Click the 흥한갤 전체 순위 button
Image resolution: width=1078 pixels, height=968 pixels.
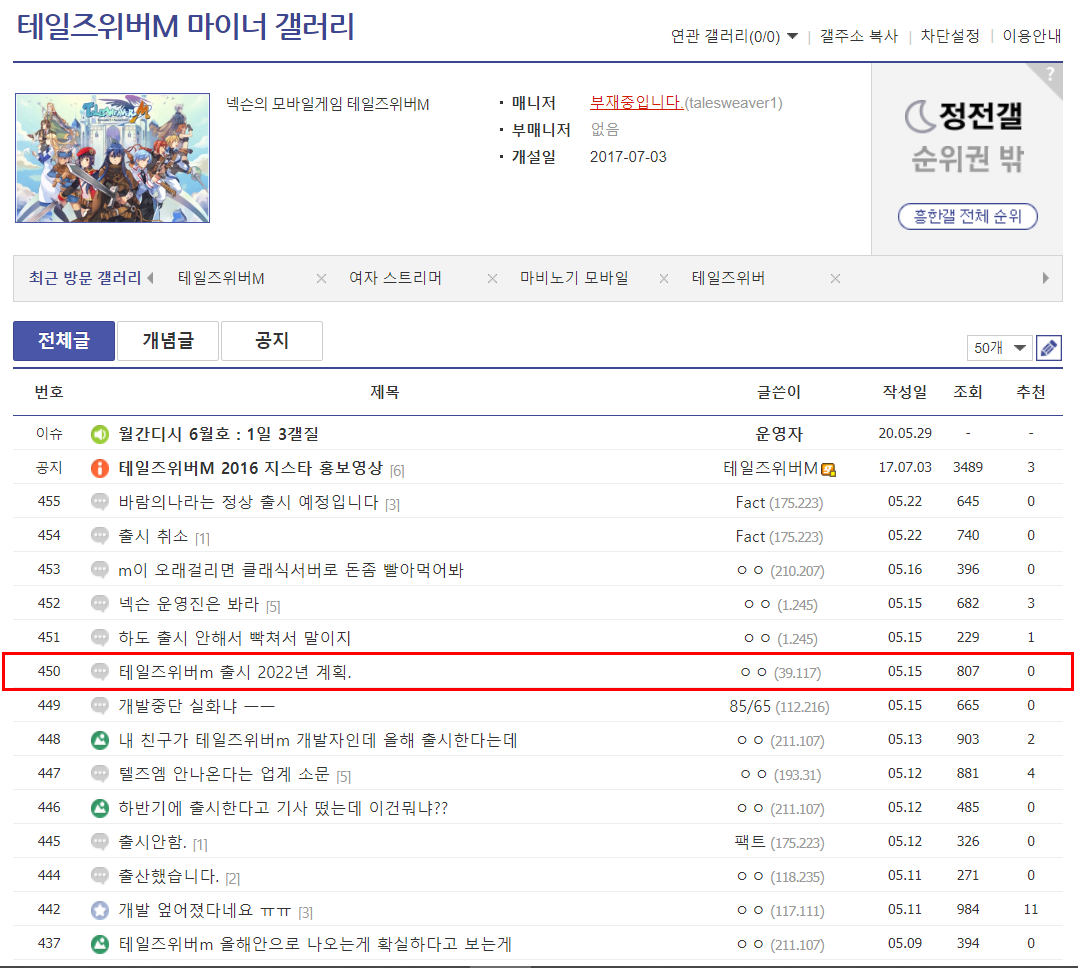coord(967,217)
